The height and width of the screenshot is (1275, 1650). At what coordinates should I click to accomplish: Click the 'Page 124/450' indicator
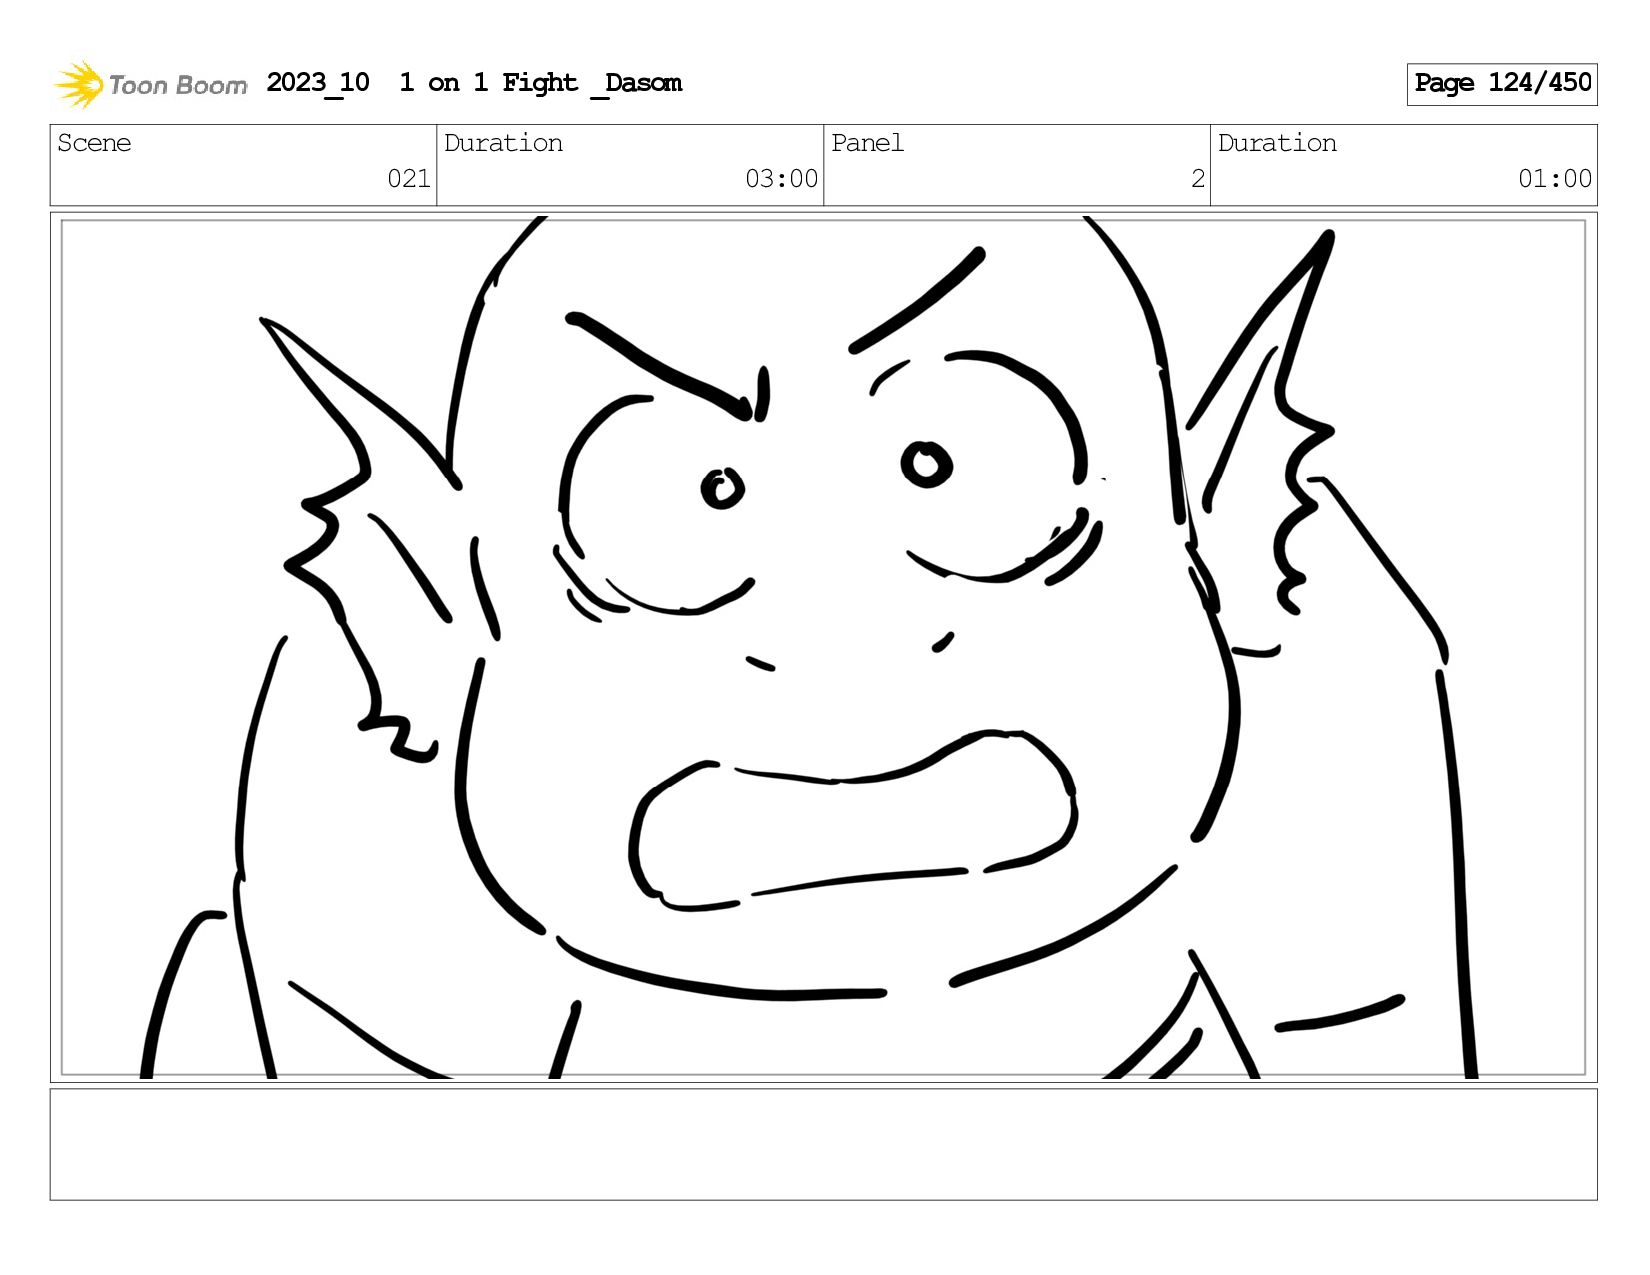coord(1502,84)
